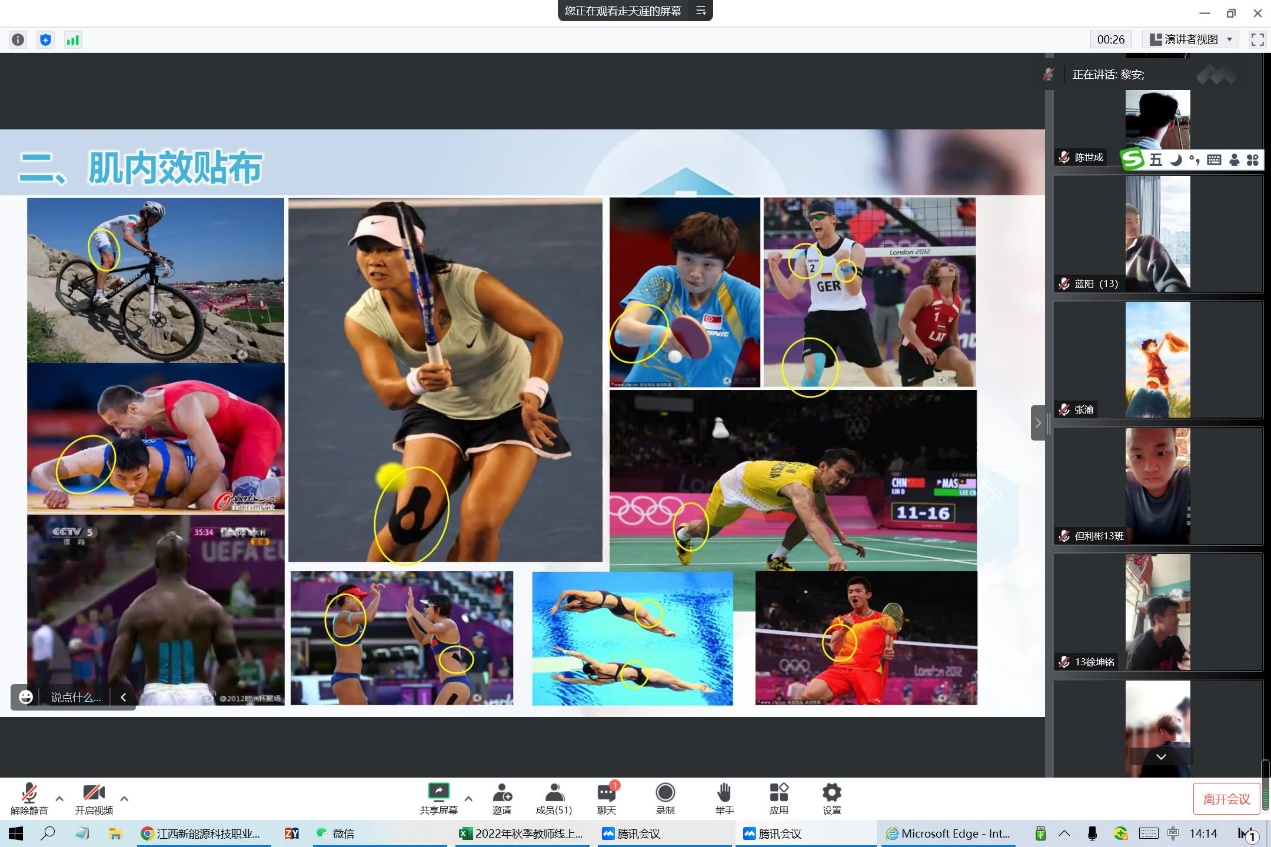Check the green network signal icon
This screenshot has height=847, width=1271.
coord(73,40)
